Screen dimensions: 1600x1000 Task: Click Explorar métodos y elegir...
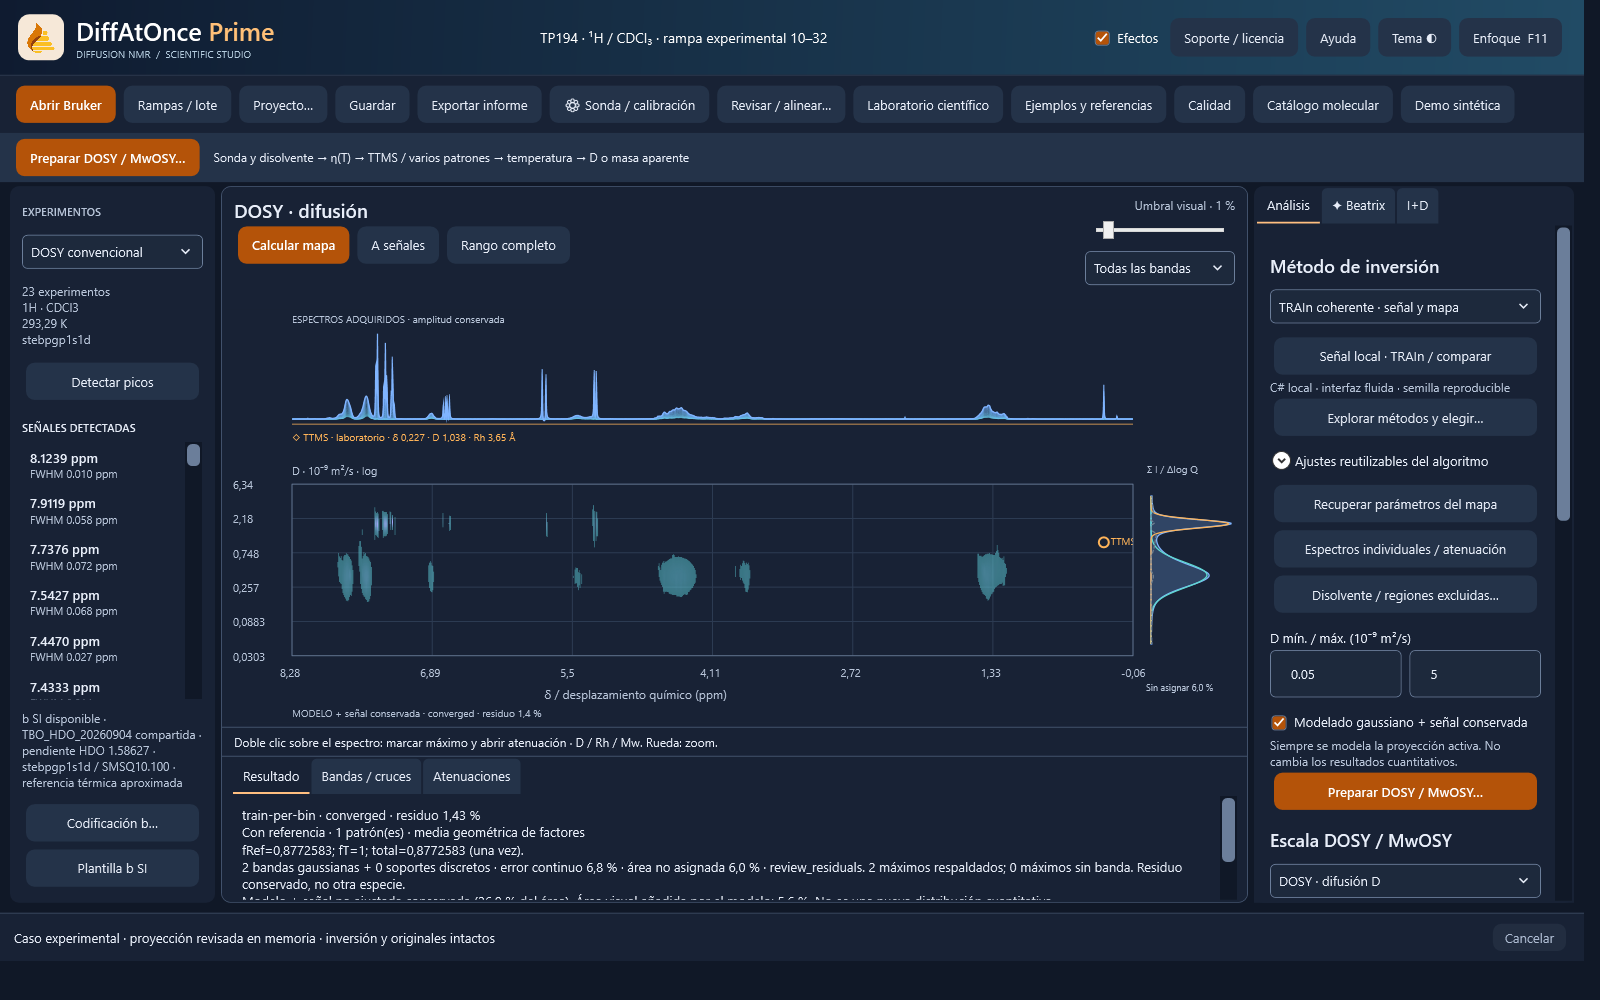[1405, 418]
